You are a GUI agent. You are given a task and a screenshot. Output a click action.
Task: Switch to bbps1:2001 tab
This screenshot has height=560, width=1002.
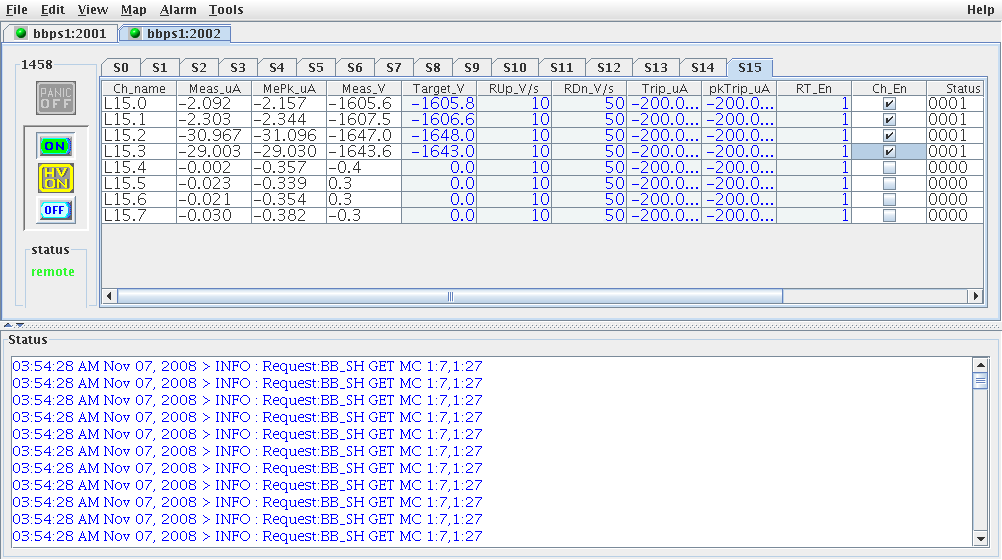click(x=61, y=33)
